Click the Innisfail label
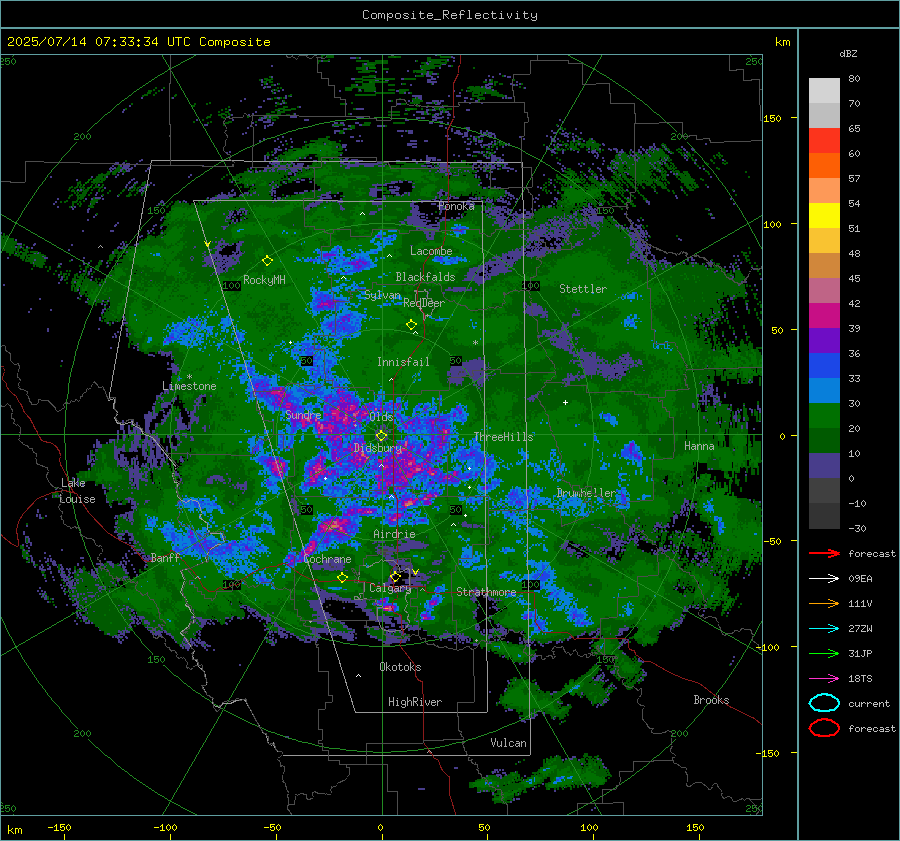The height and width of the screenshot is (841, 900). (403, 362)
